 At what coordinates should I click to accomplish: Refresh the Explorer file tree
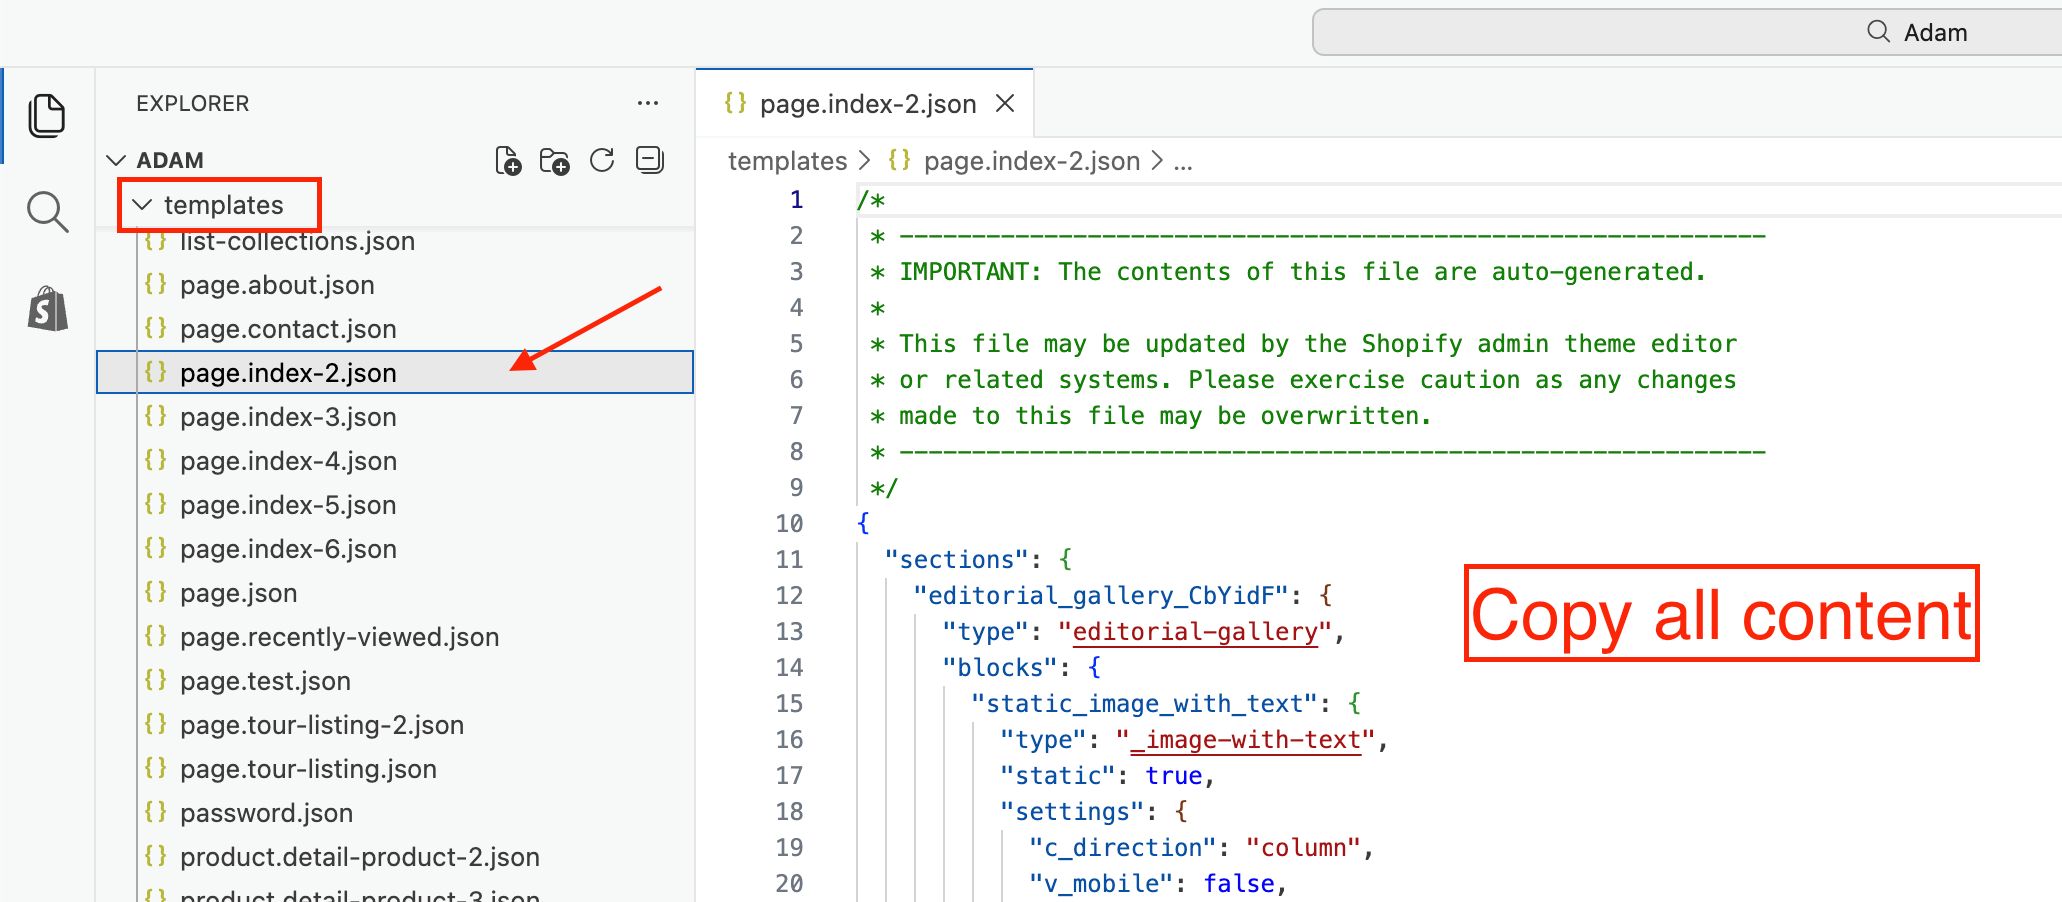tap(602, 161)
